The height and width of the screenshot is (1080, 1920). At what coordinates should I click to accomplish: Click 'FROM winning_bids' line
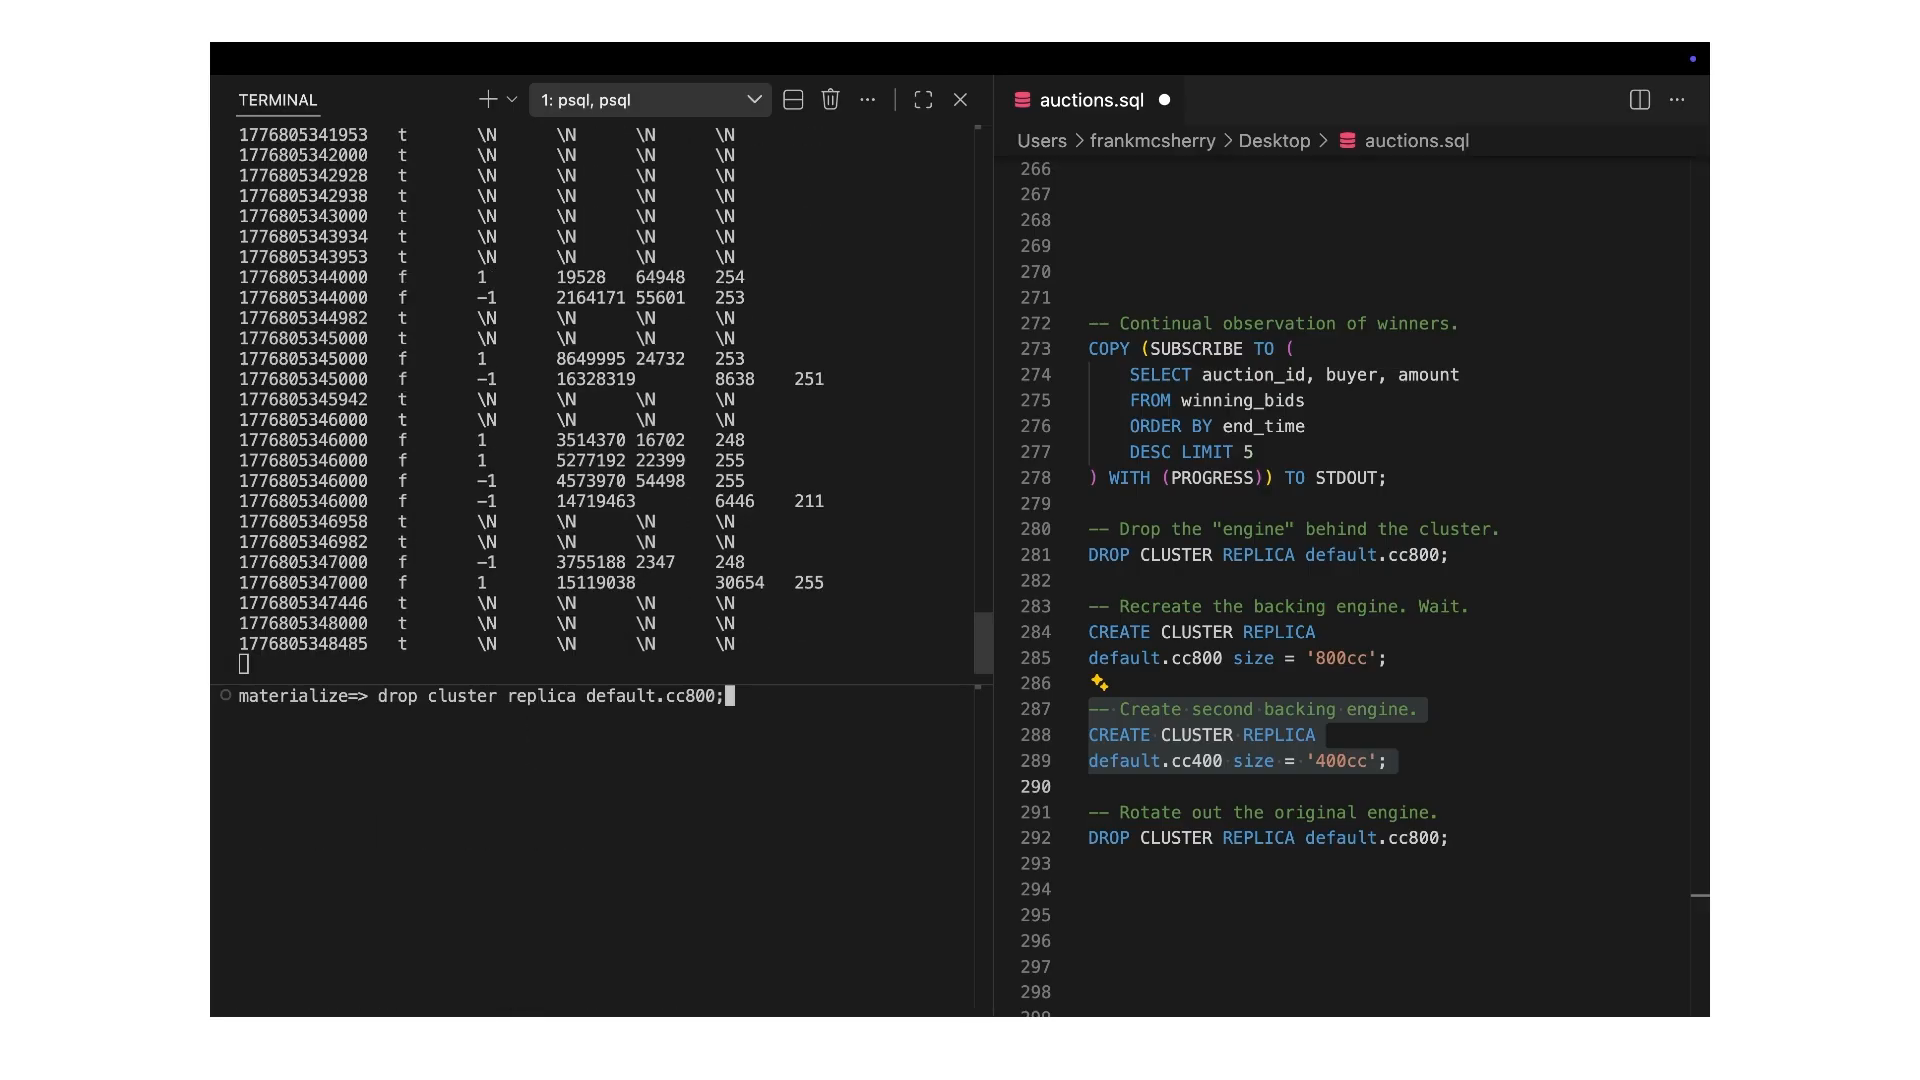1217,401
